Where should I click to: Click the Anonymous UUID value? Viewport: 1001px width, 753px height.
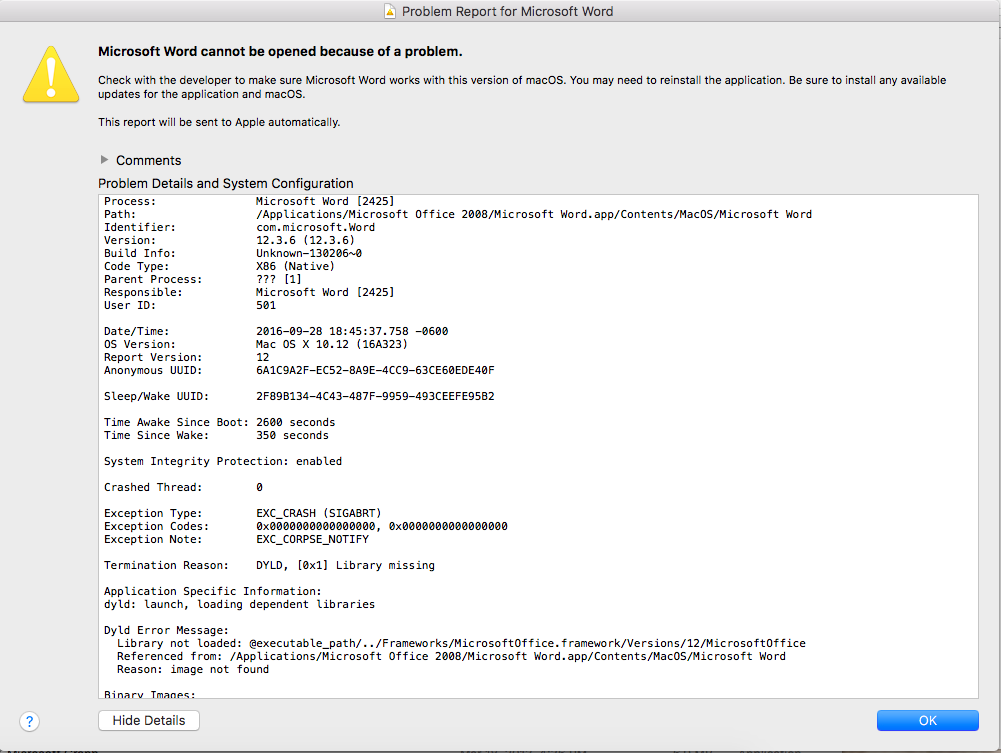click(x=375, y=370)
